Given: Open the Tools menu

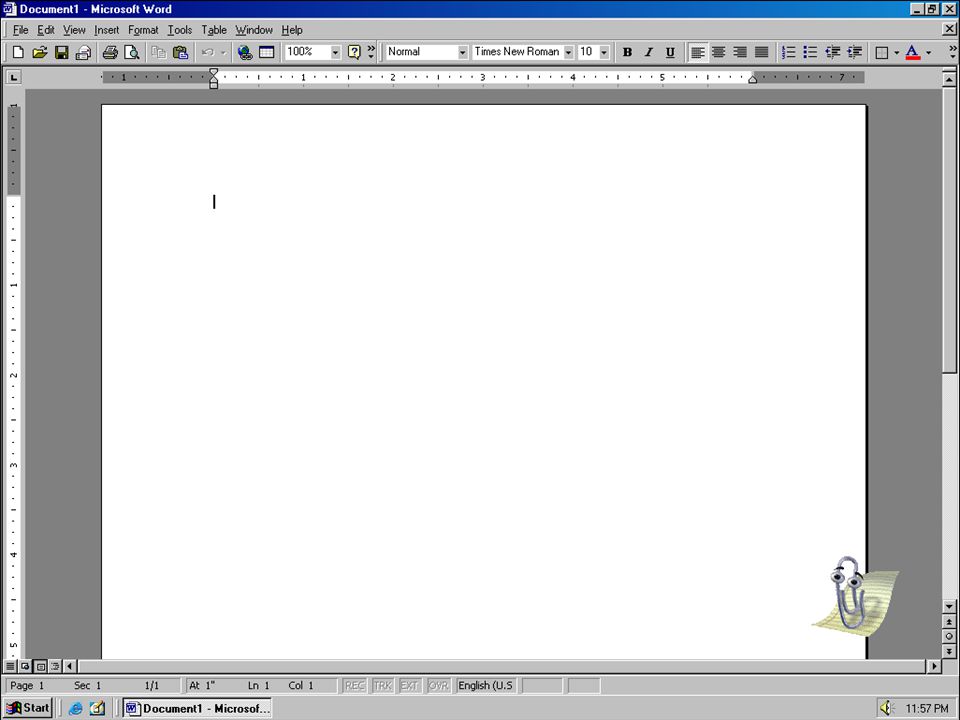Looking at the screenshot, I should tap(179, 30).
